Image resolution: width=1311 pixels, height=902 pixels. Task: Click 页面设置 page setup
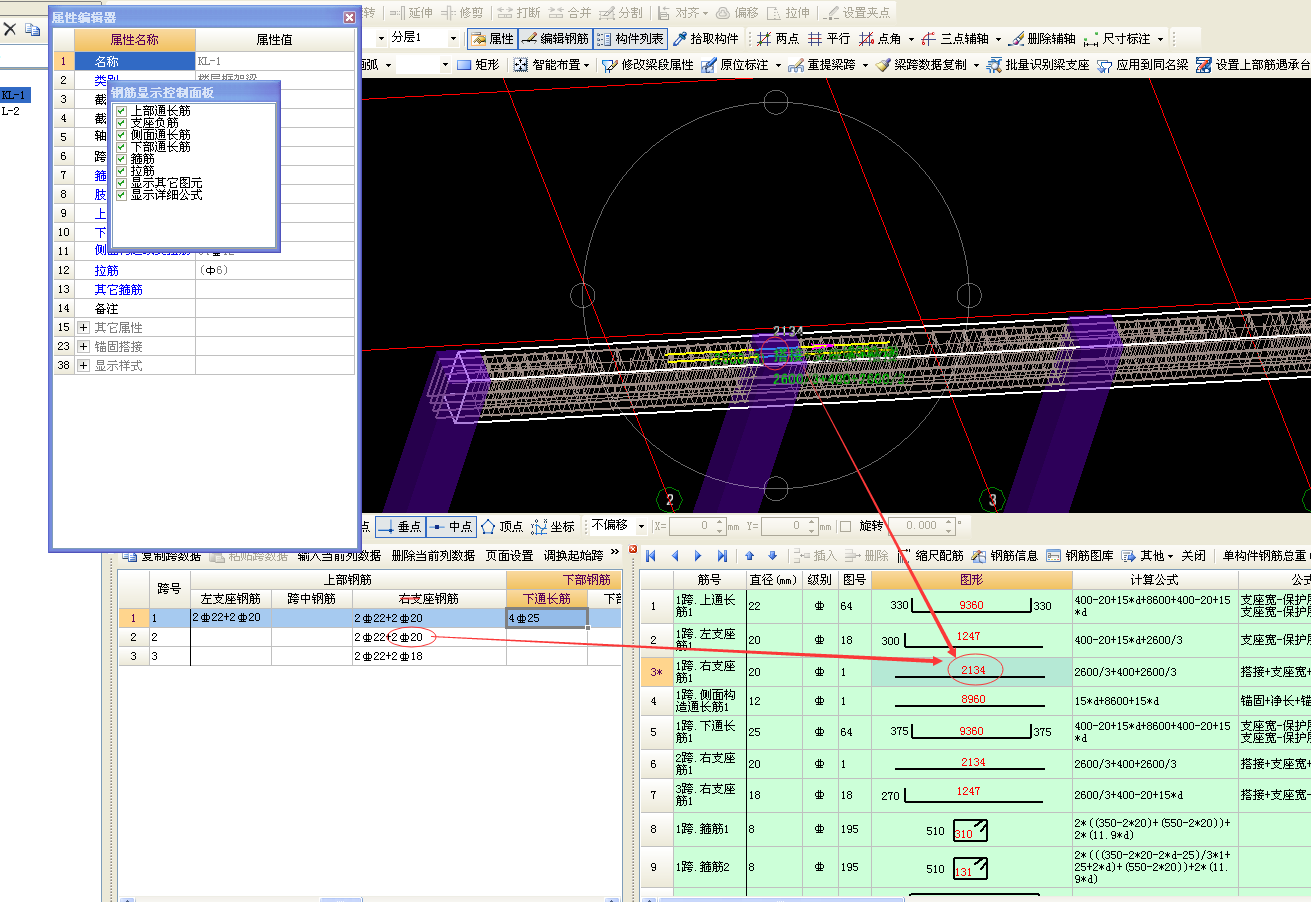[x=510, y=556]
